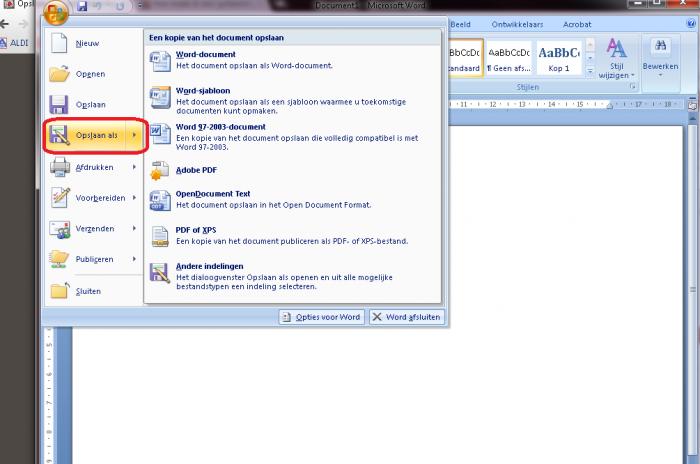This screenshot has width=700, height=464.
Task: Click the PDF of XPS icon
Action: click(x=160, y=237)
